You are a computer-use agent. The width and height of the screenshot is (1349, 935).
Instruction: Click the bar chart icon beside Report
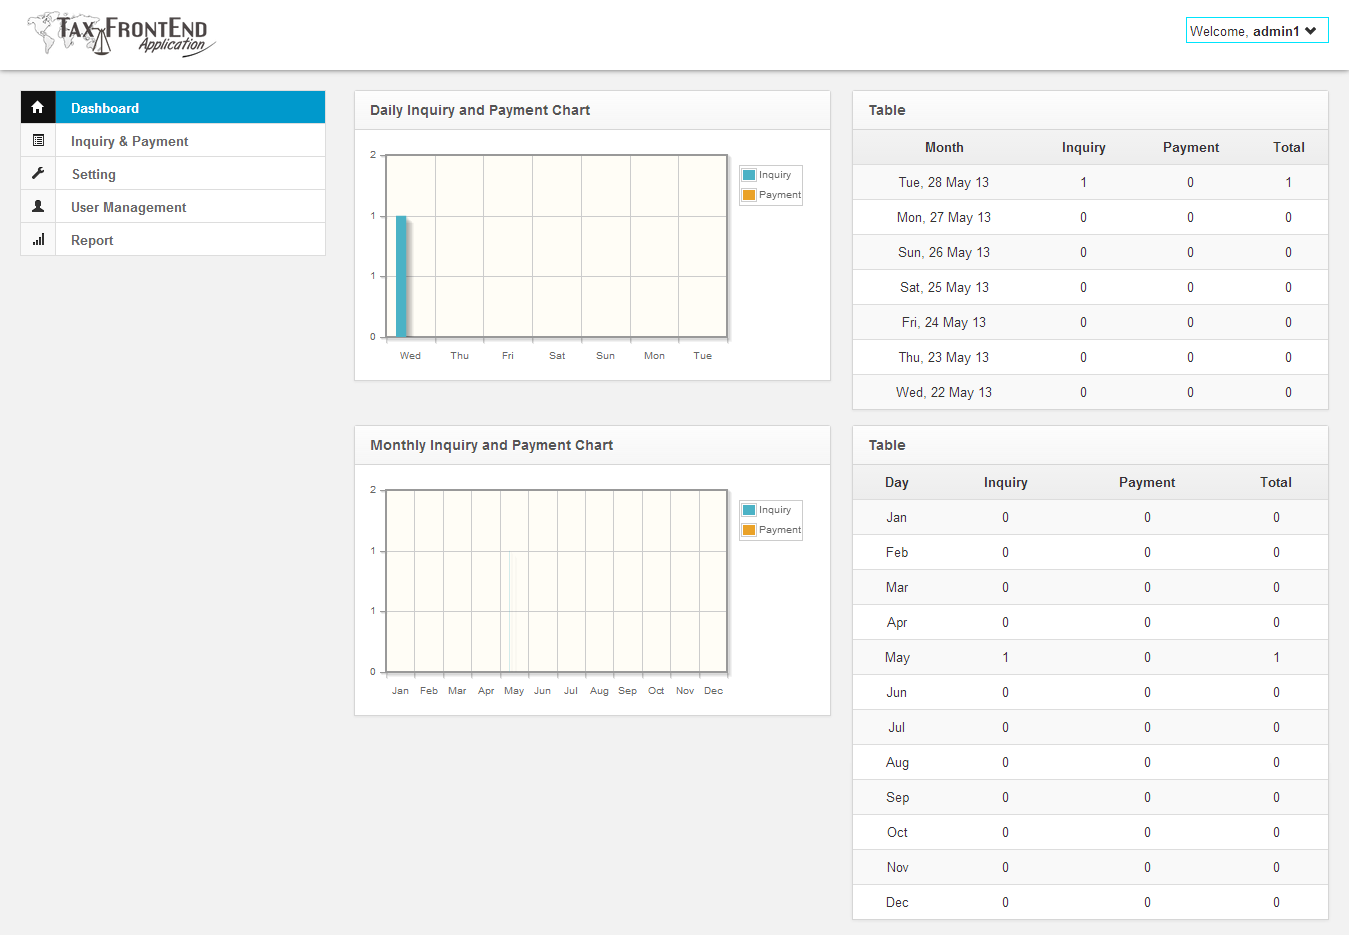(x=38, y=240)
